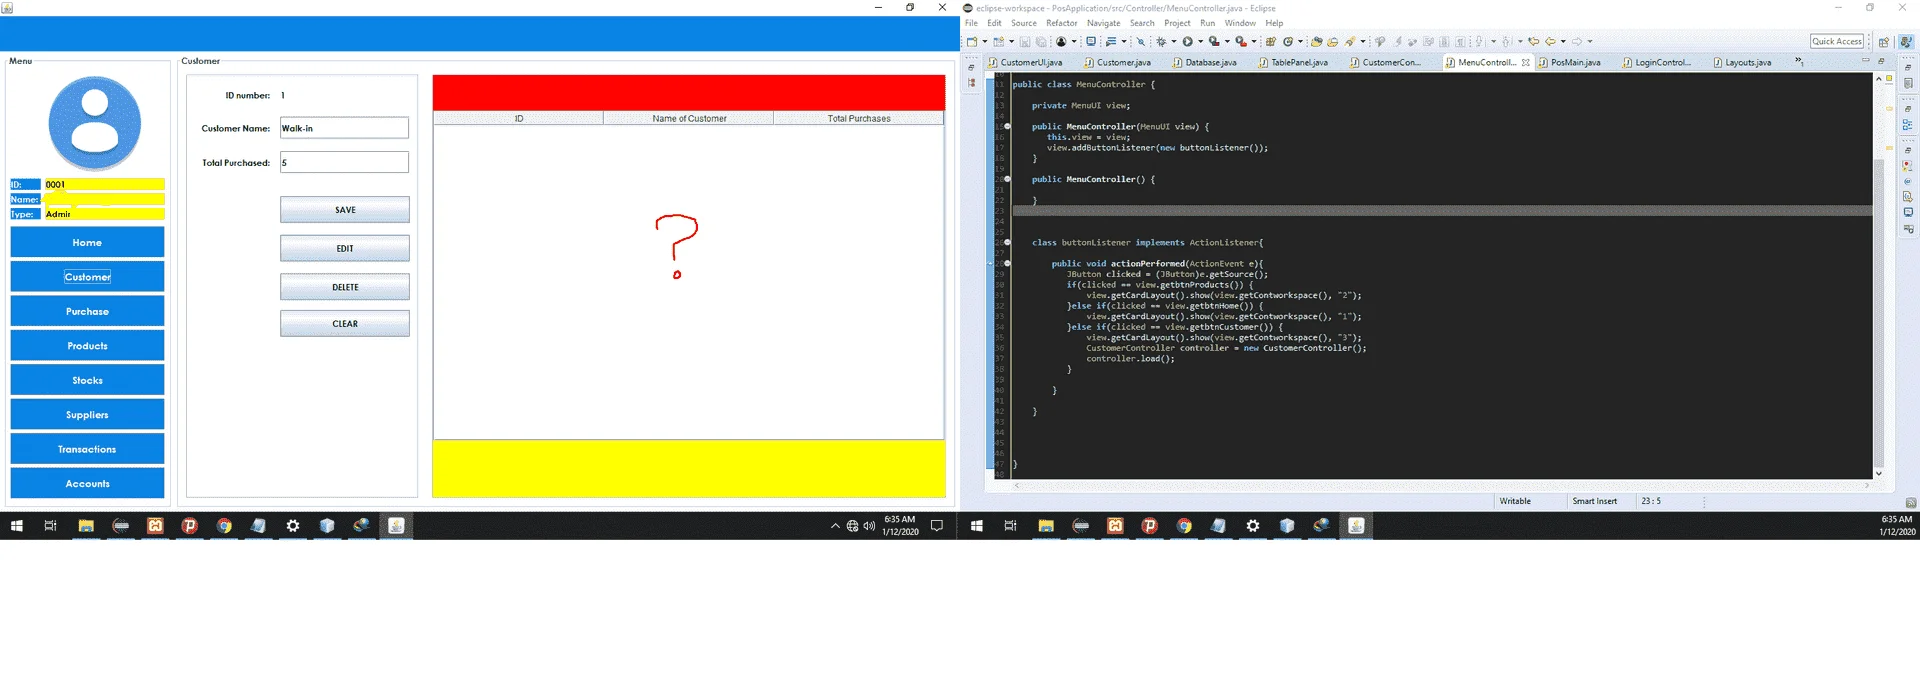The image size is (1920, 679).
Task: Launch Run with Coverage icon in Eclipse
Action: pos(1214,42)
